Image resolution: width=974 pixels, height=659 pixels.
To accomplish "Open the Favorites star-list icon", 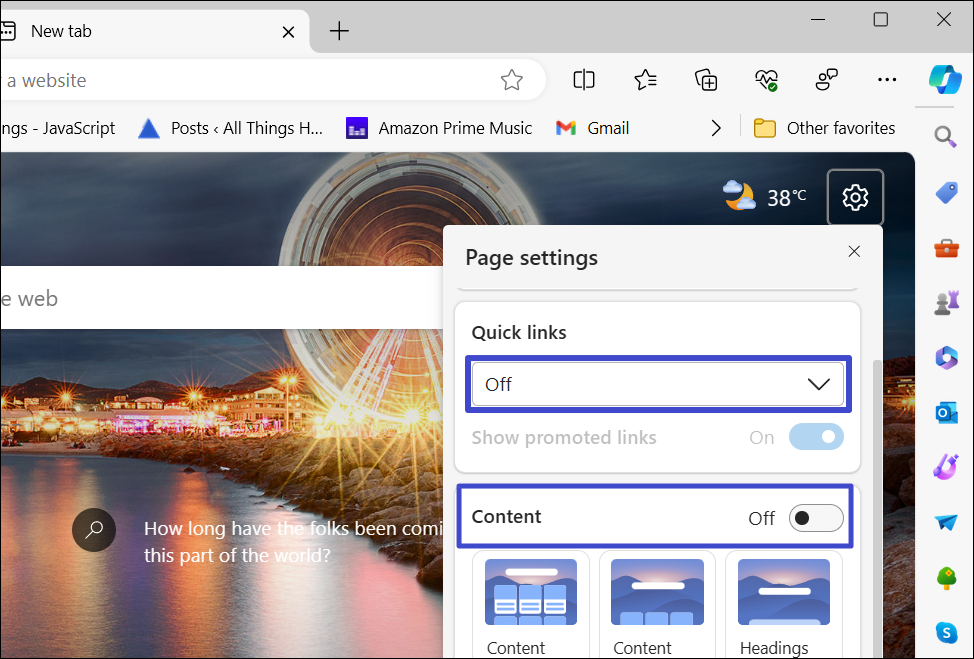I will (645, 80).
